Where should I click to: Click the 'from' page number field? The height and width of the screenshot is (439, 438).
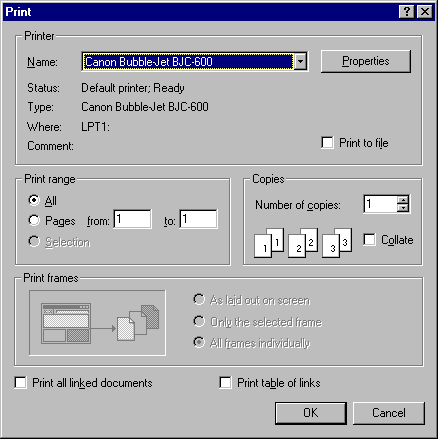pyautogui.click(x=132, y=219)
